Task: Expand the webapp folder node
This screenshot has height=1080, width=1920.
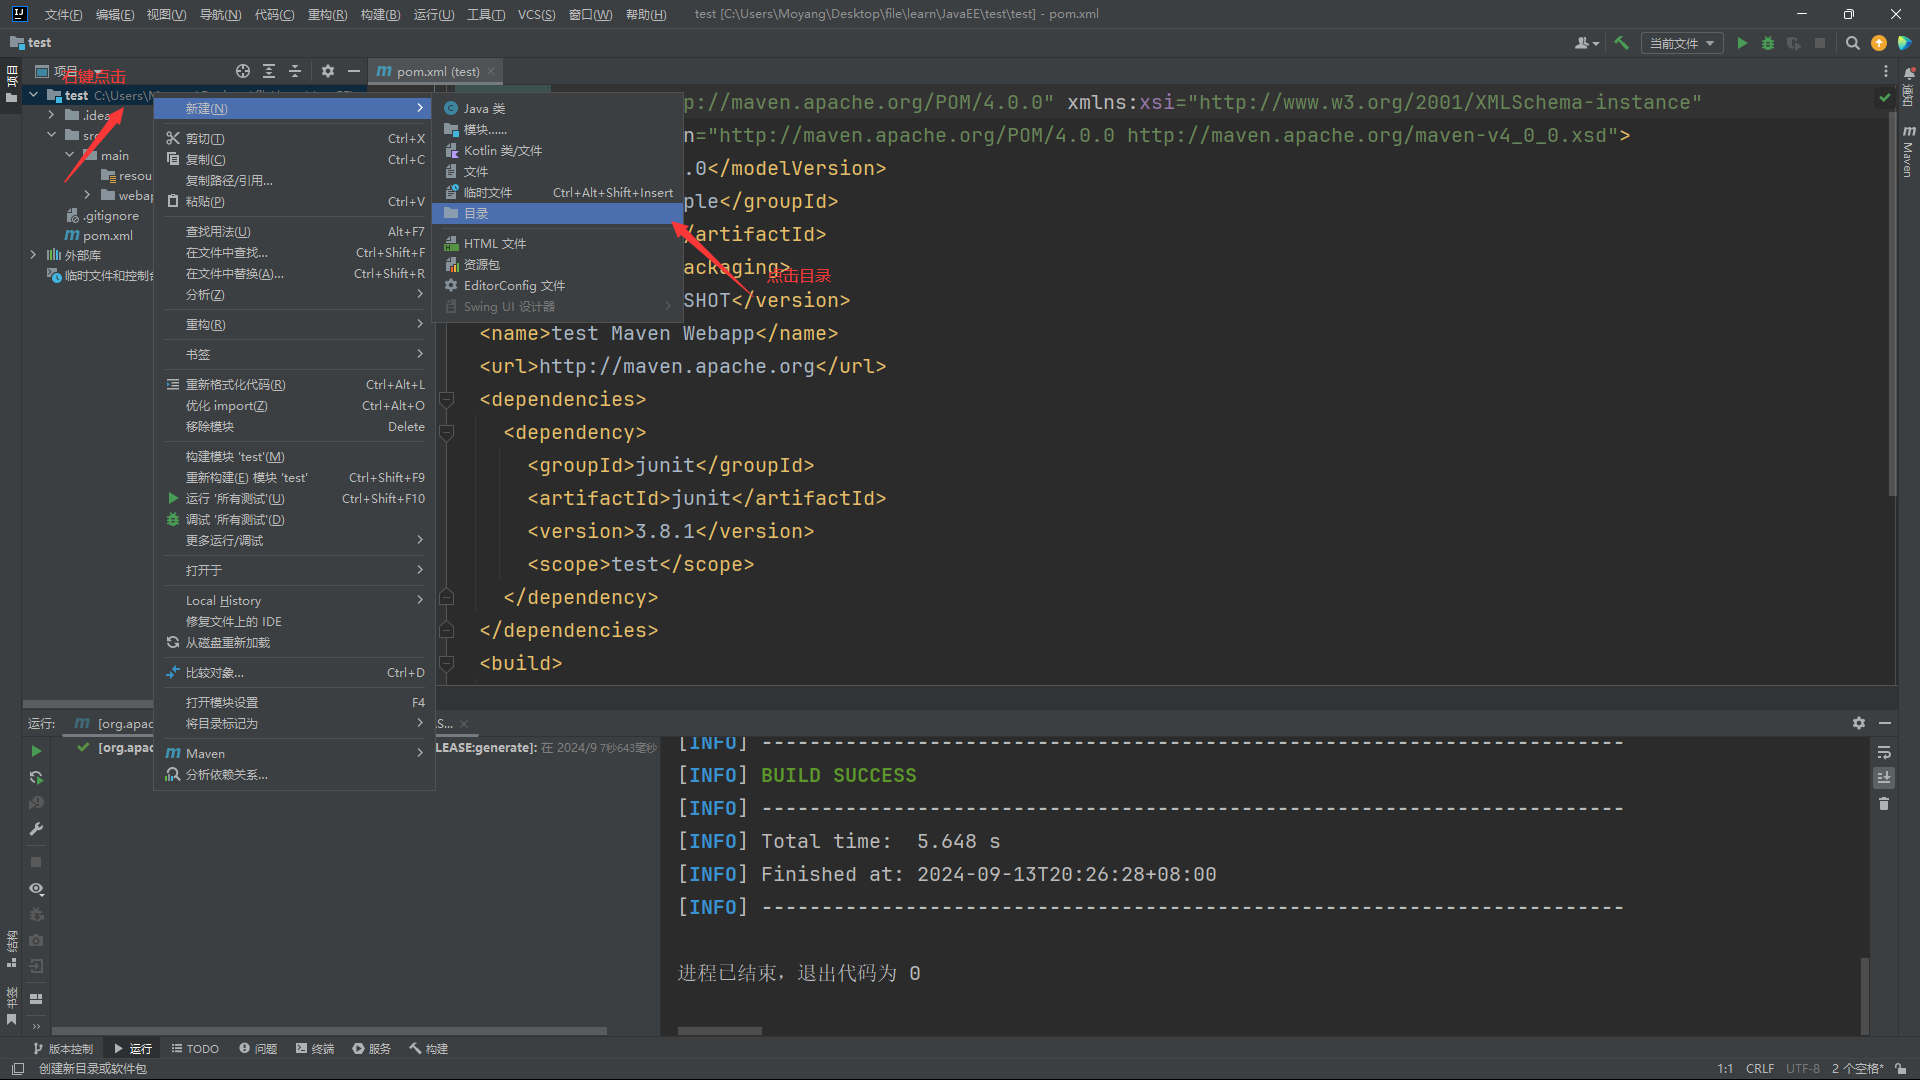Action: [x=87, y=196]
